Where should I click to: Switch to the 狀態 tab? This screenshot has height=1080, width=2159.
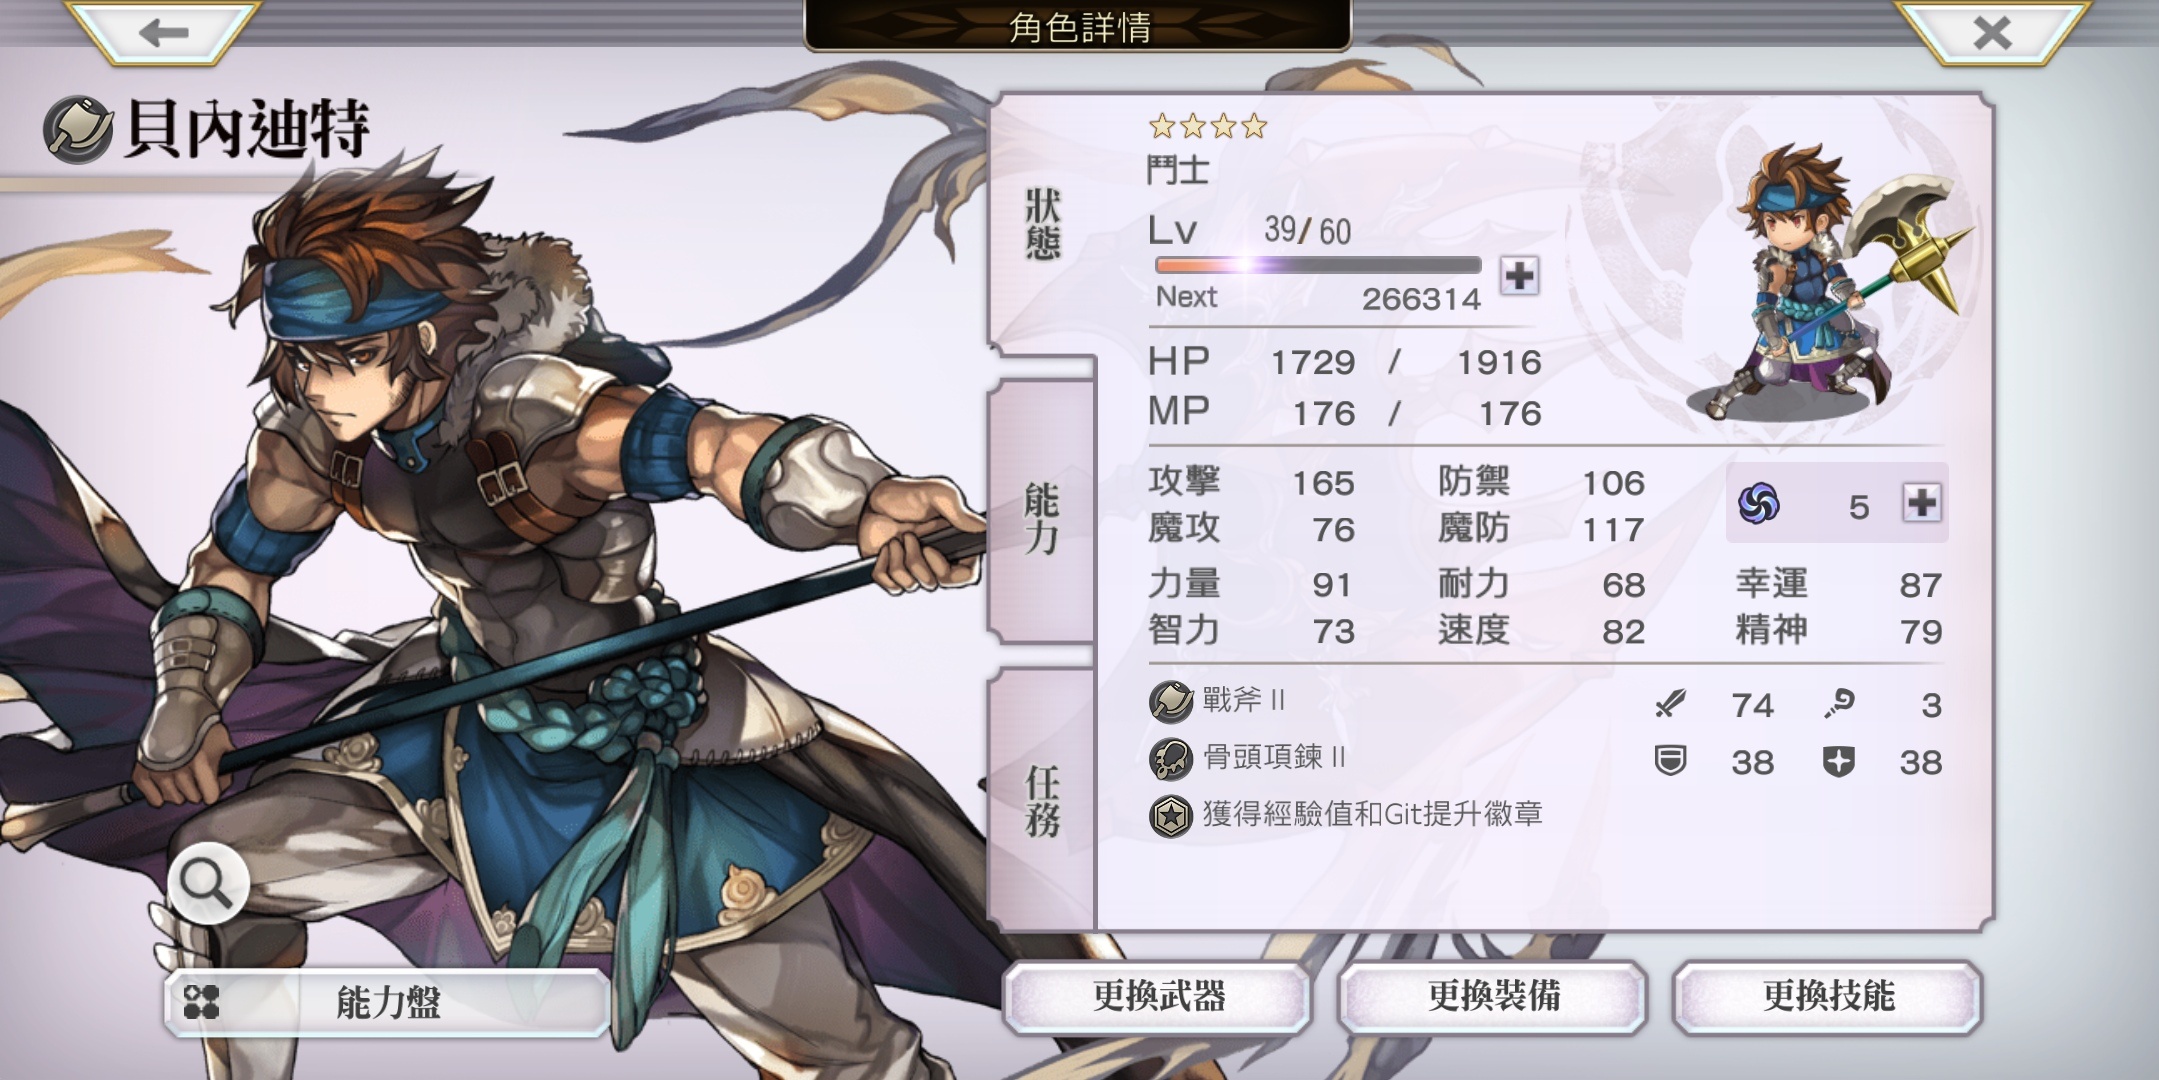coord(1042,222)
